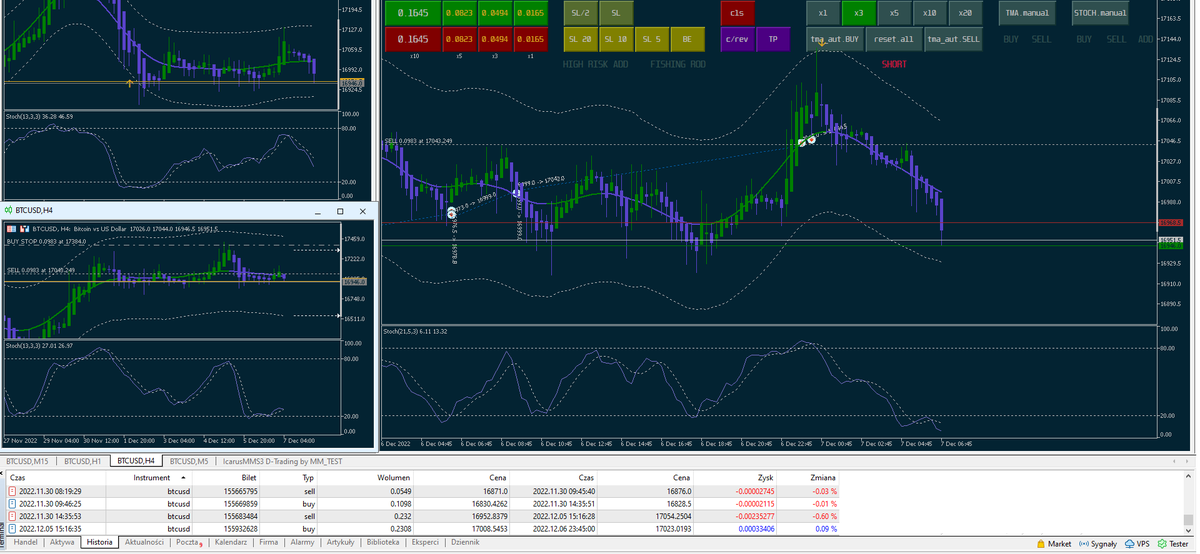Switch to BTCUSD,M5 chart tab
Viewport: 1200px width, 554px height.
coord(189,461)
